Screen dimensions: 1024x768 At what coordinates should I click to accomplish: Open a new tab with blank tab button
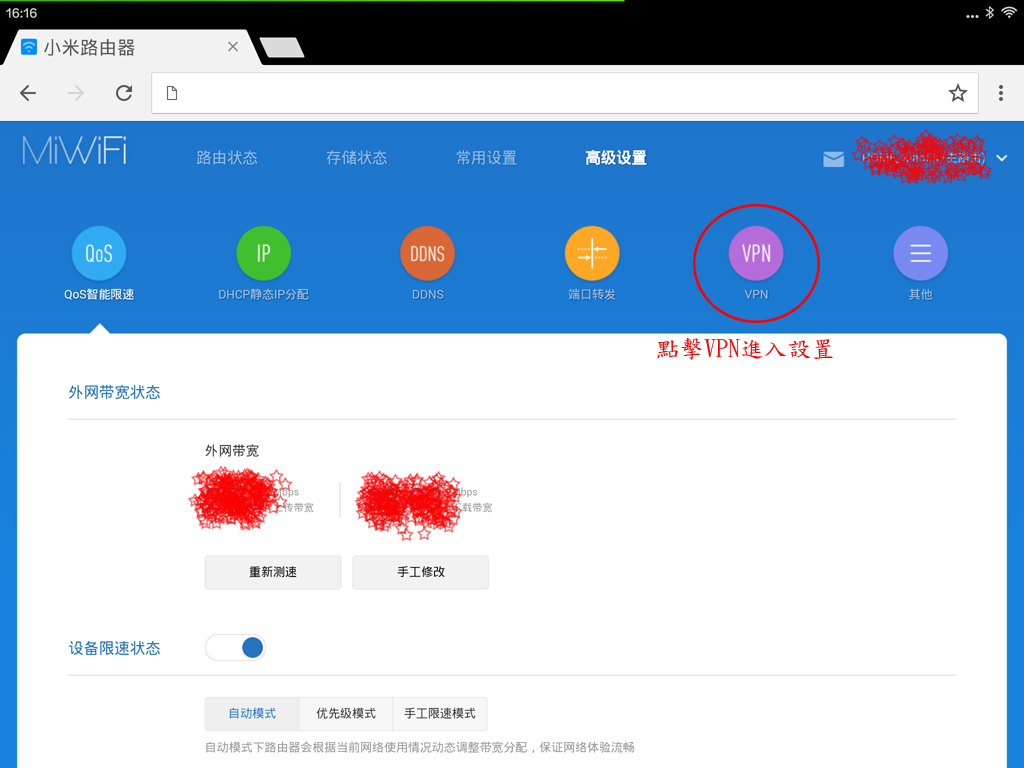click(282, 48)
